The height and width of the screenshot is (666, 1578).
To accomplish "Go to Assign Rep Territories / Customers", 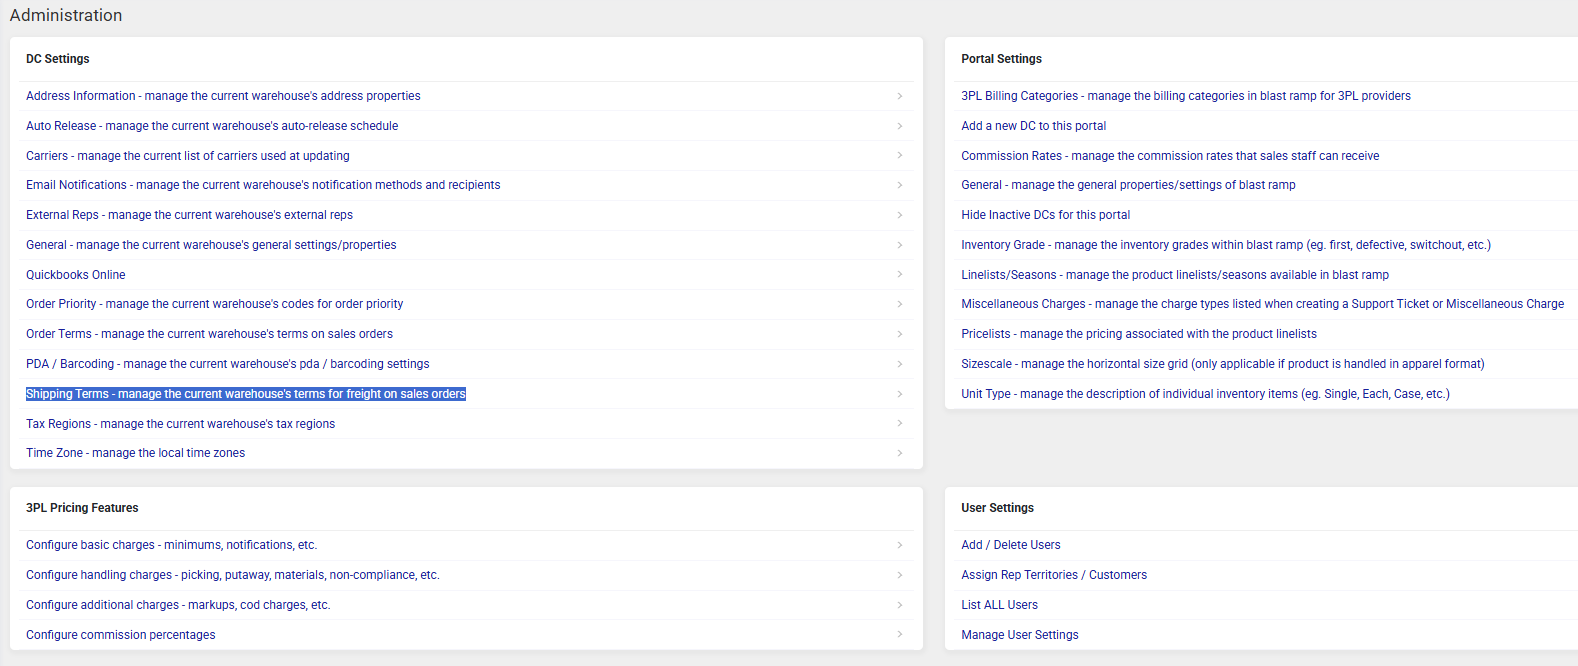I will [x=1053, y=575].
